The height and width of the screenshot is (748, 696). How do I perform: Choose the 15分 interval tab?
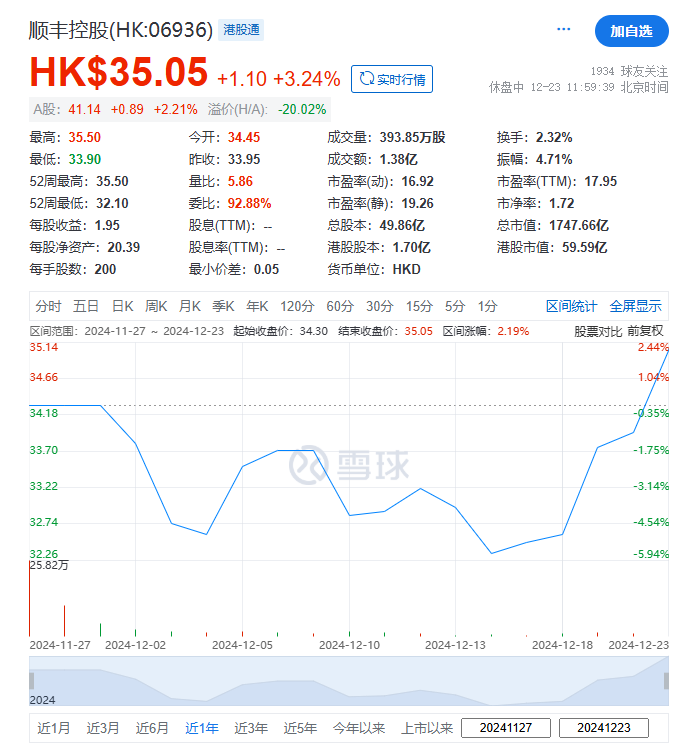coord(419,306)
